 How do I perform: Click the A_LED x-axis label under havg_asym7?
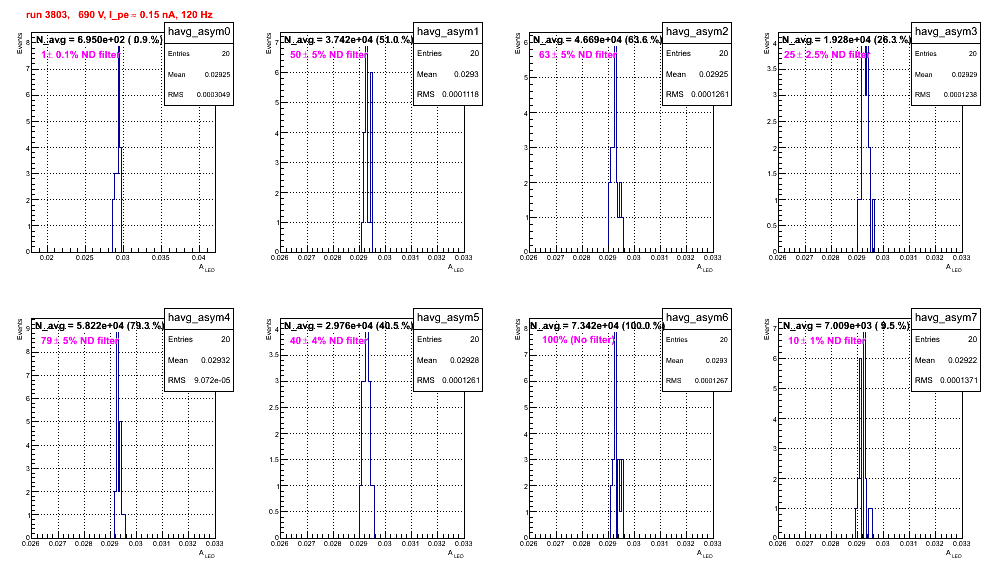coord(954,555)
